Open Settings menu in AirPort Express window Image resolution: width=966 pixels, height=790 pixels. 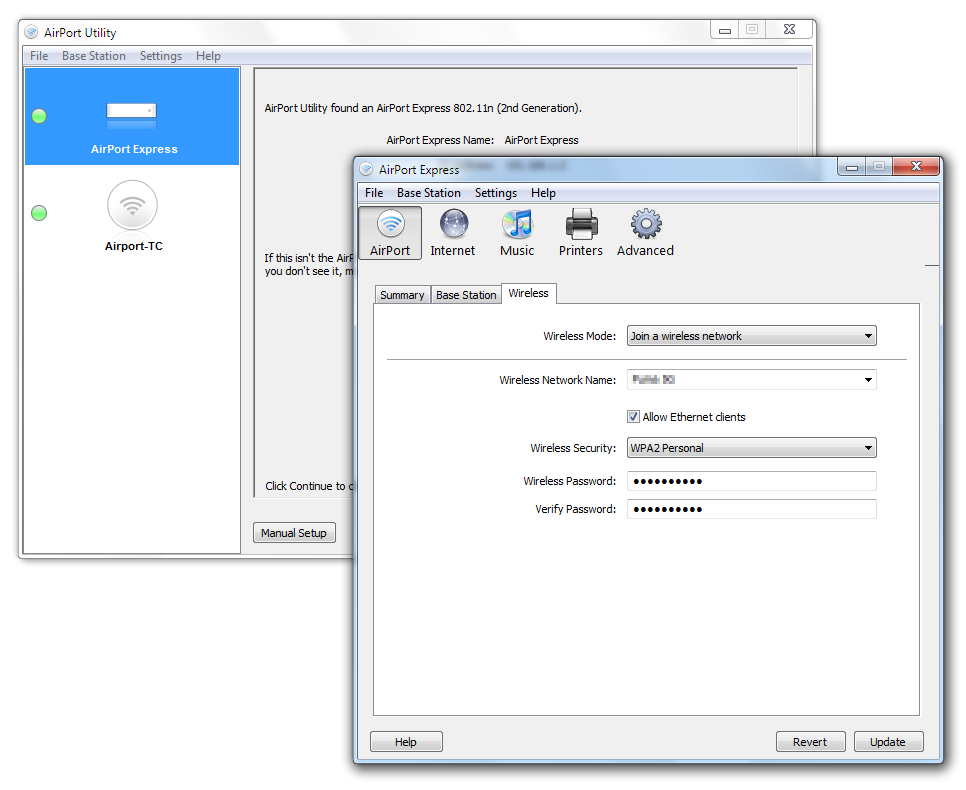coord(496,193)
